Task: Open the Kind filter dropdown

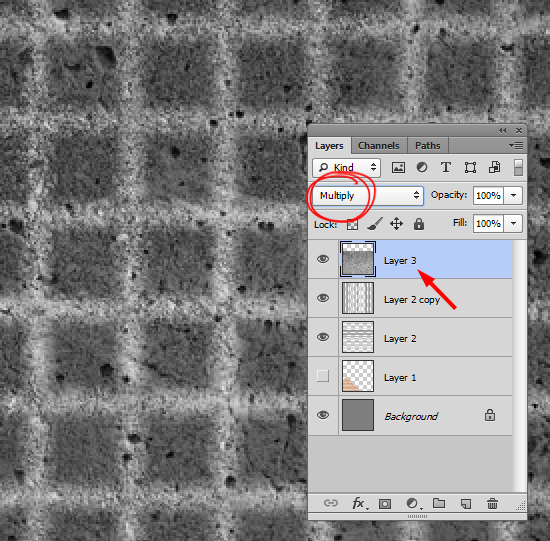Action: click(x=347, y=167)
